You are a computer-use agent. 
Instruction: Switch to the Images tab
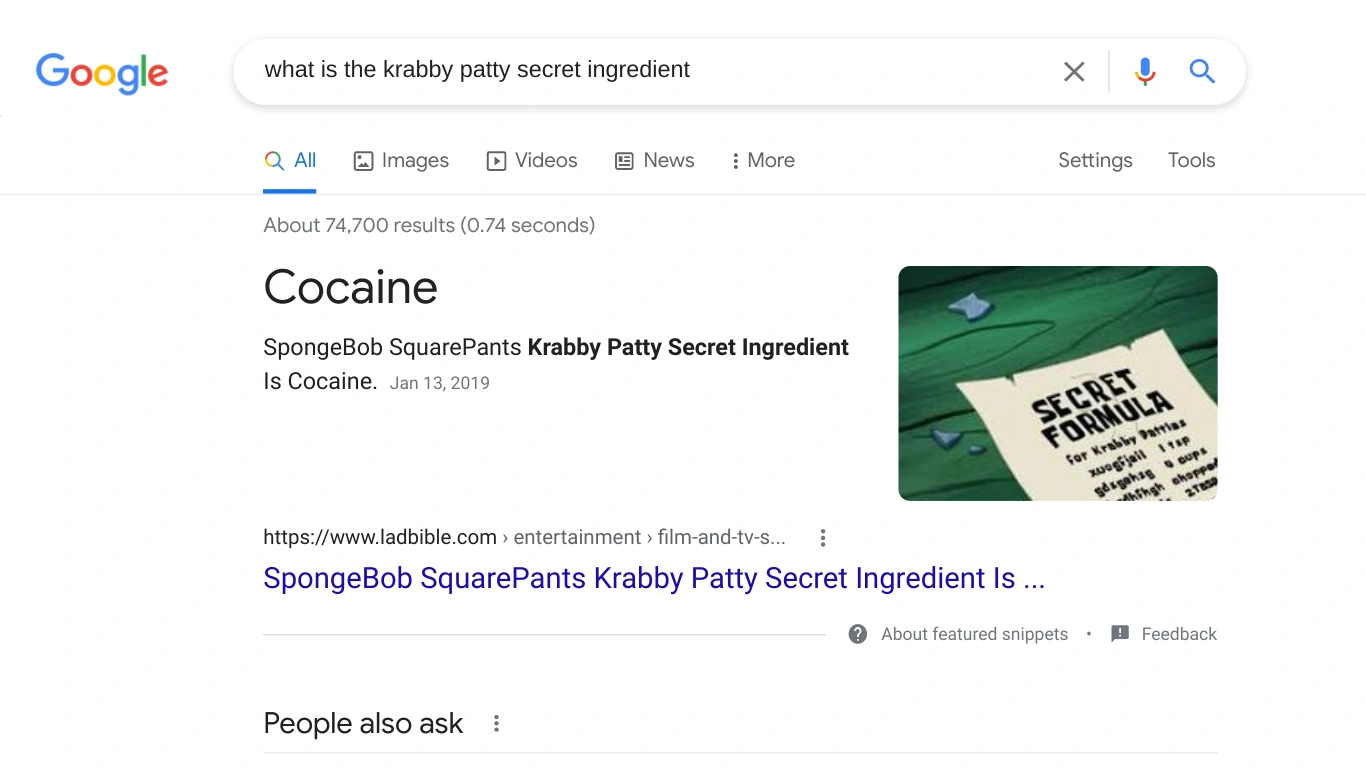(401, 160)
